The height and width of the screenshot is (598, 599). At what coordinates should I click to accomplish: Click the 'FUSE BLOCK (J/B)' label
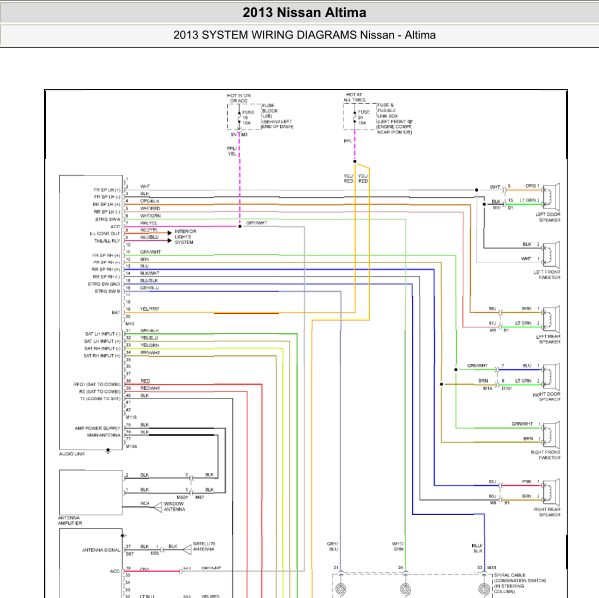point(270,110)
